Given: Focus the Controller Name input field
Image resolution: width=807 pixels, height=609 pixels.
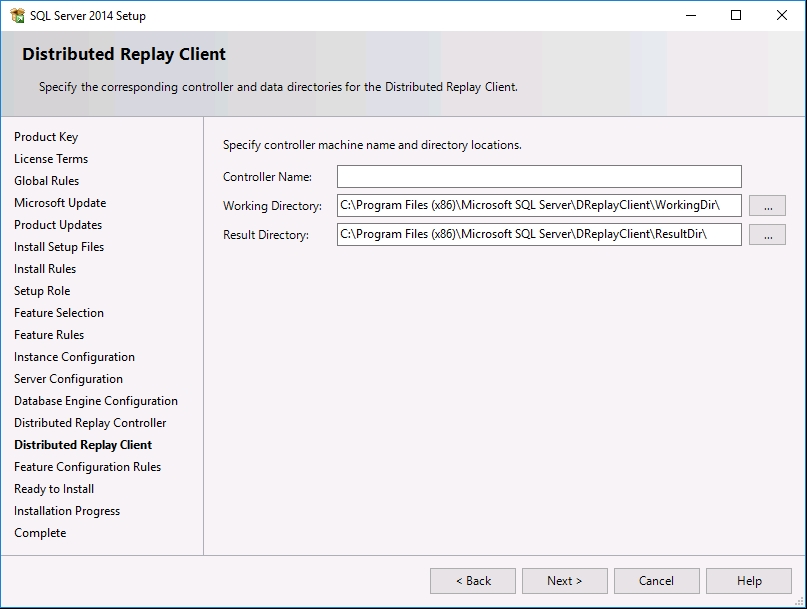Looking at the screenshot, I should point(539,177).
